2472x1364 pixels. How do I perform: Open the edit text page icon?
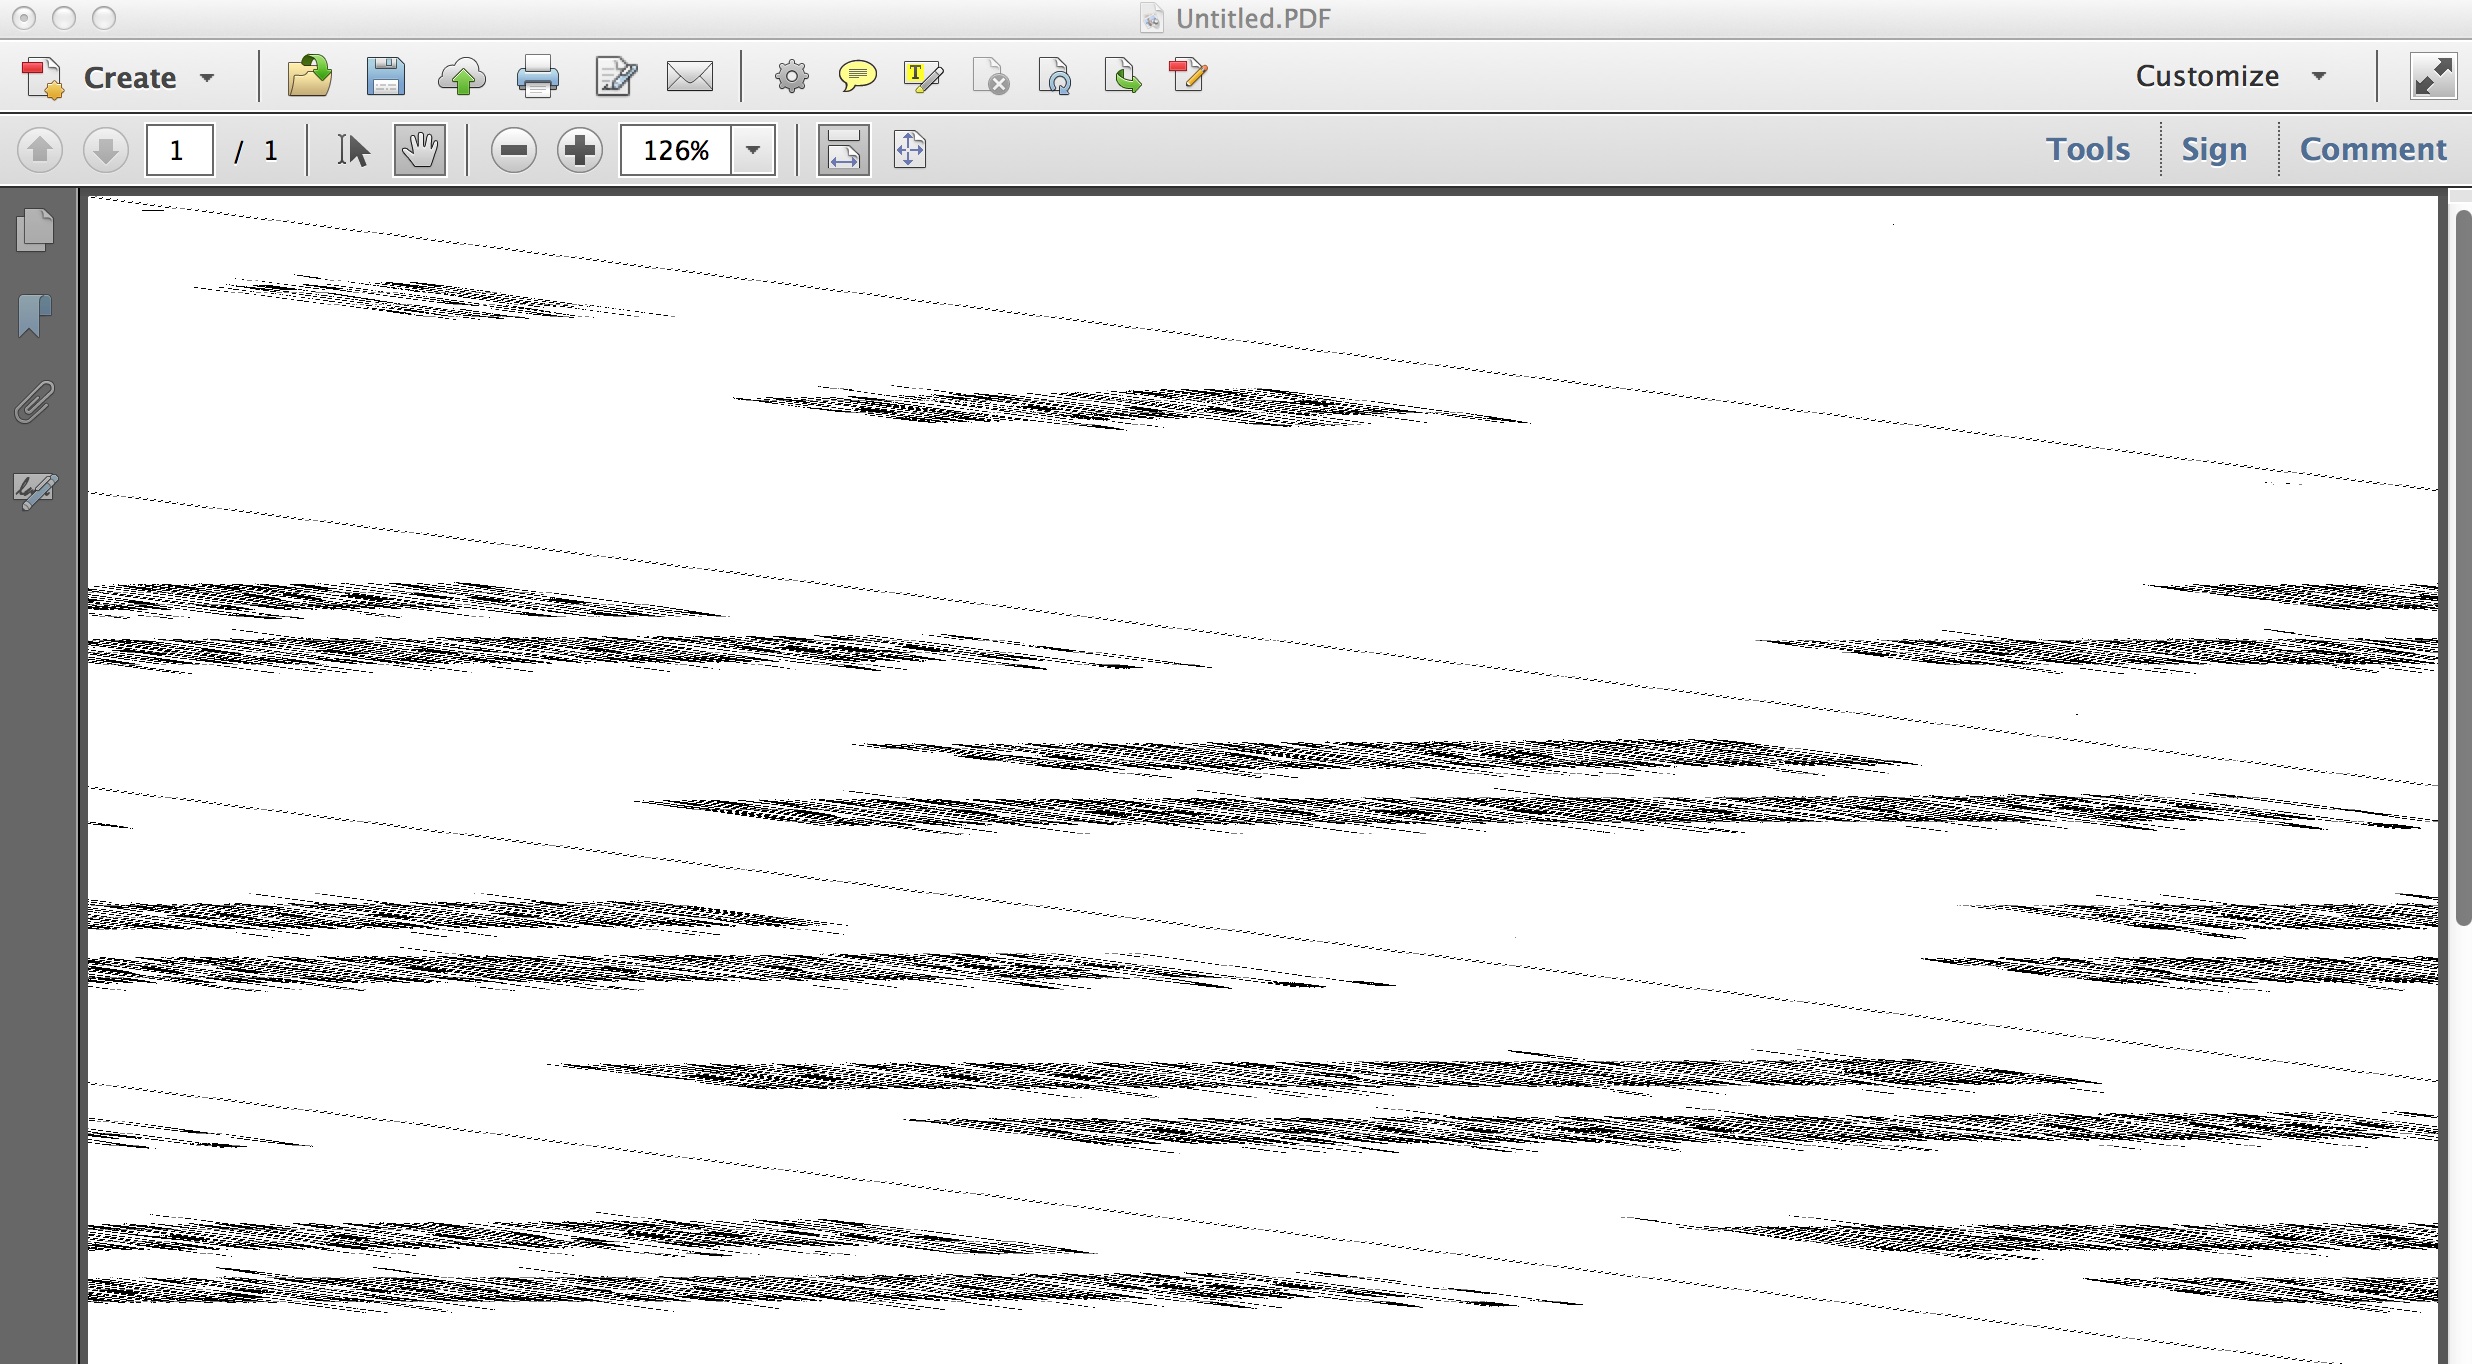pyautogui.click(x=615, y=76)
